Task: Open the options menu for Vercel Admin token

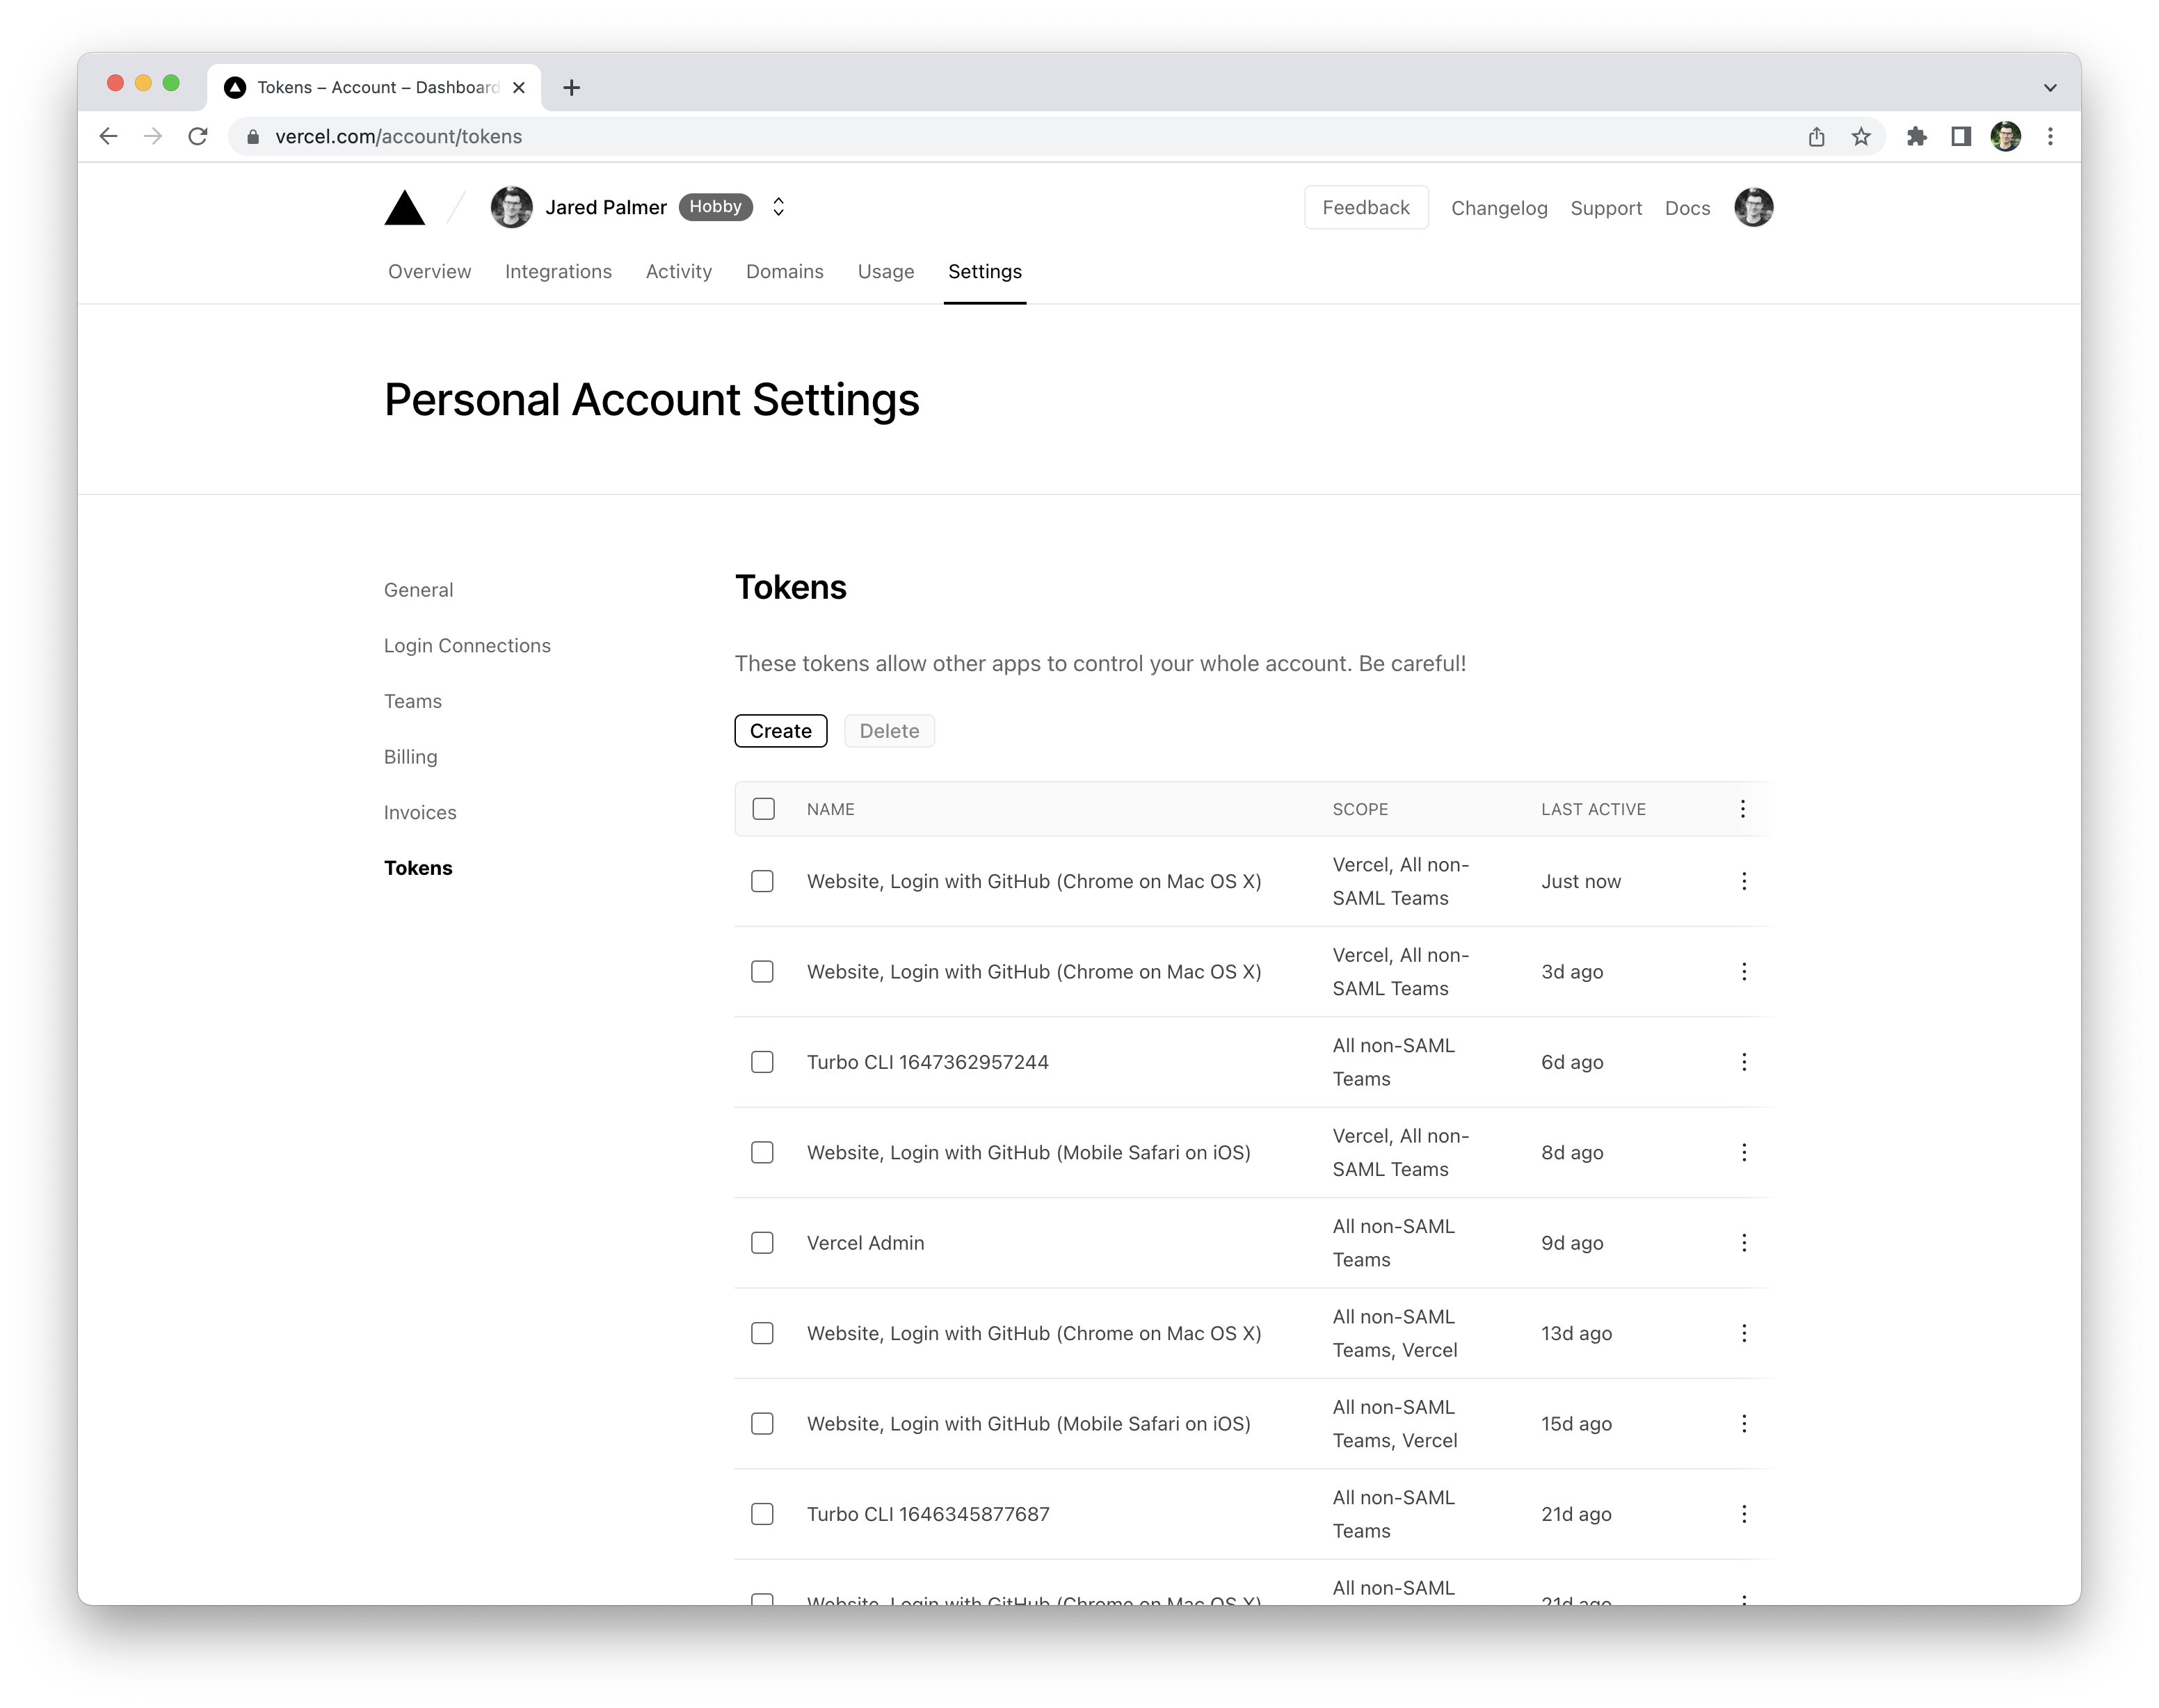Action: tap(1744, 1242)
